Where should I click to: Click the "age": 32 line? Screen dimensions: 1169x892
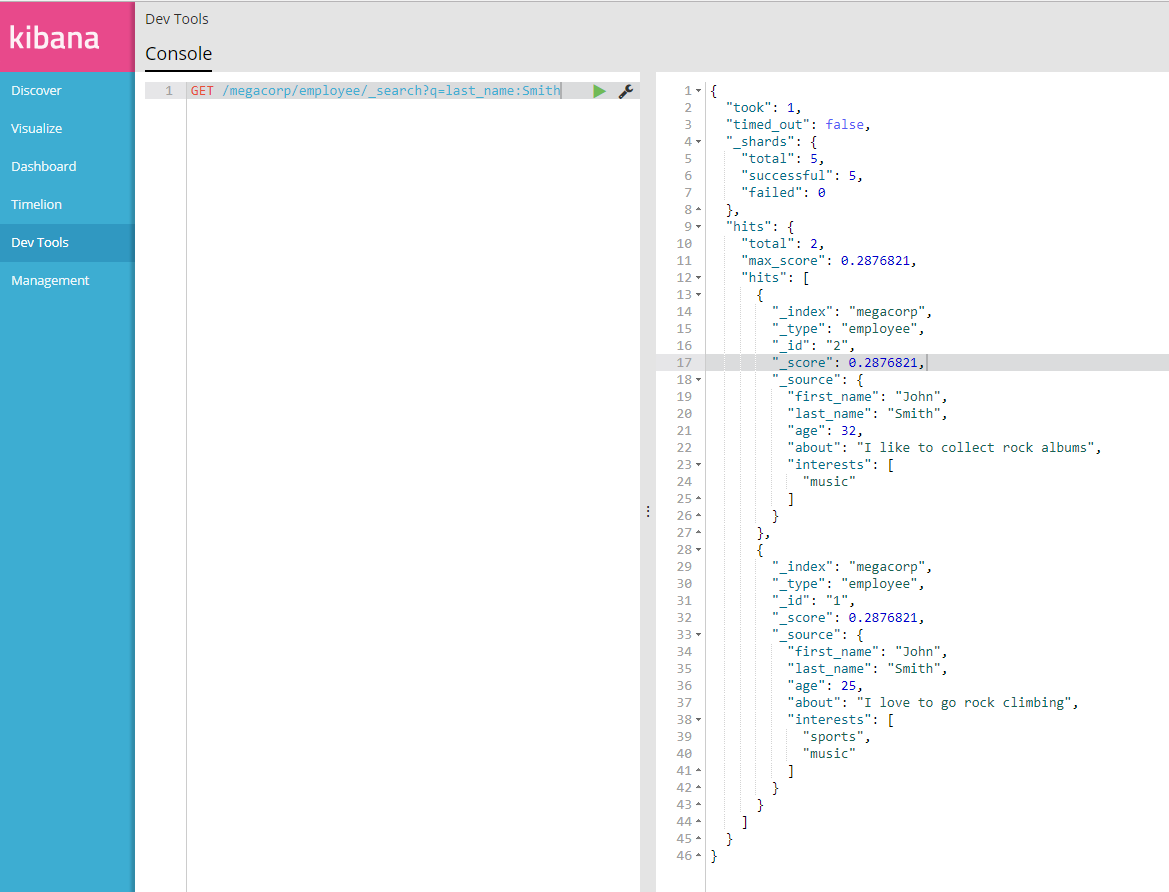(825, 431)
